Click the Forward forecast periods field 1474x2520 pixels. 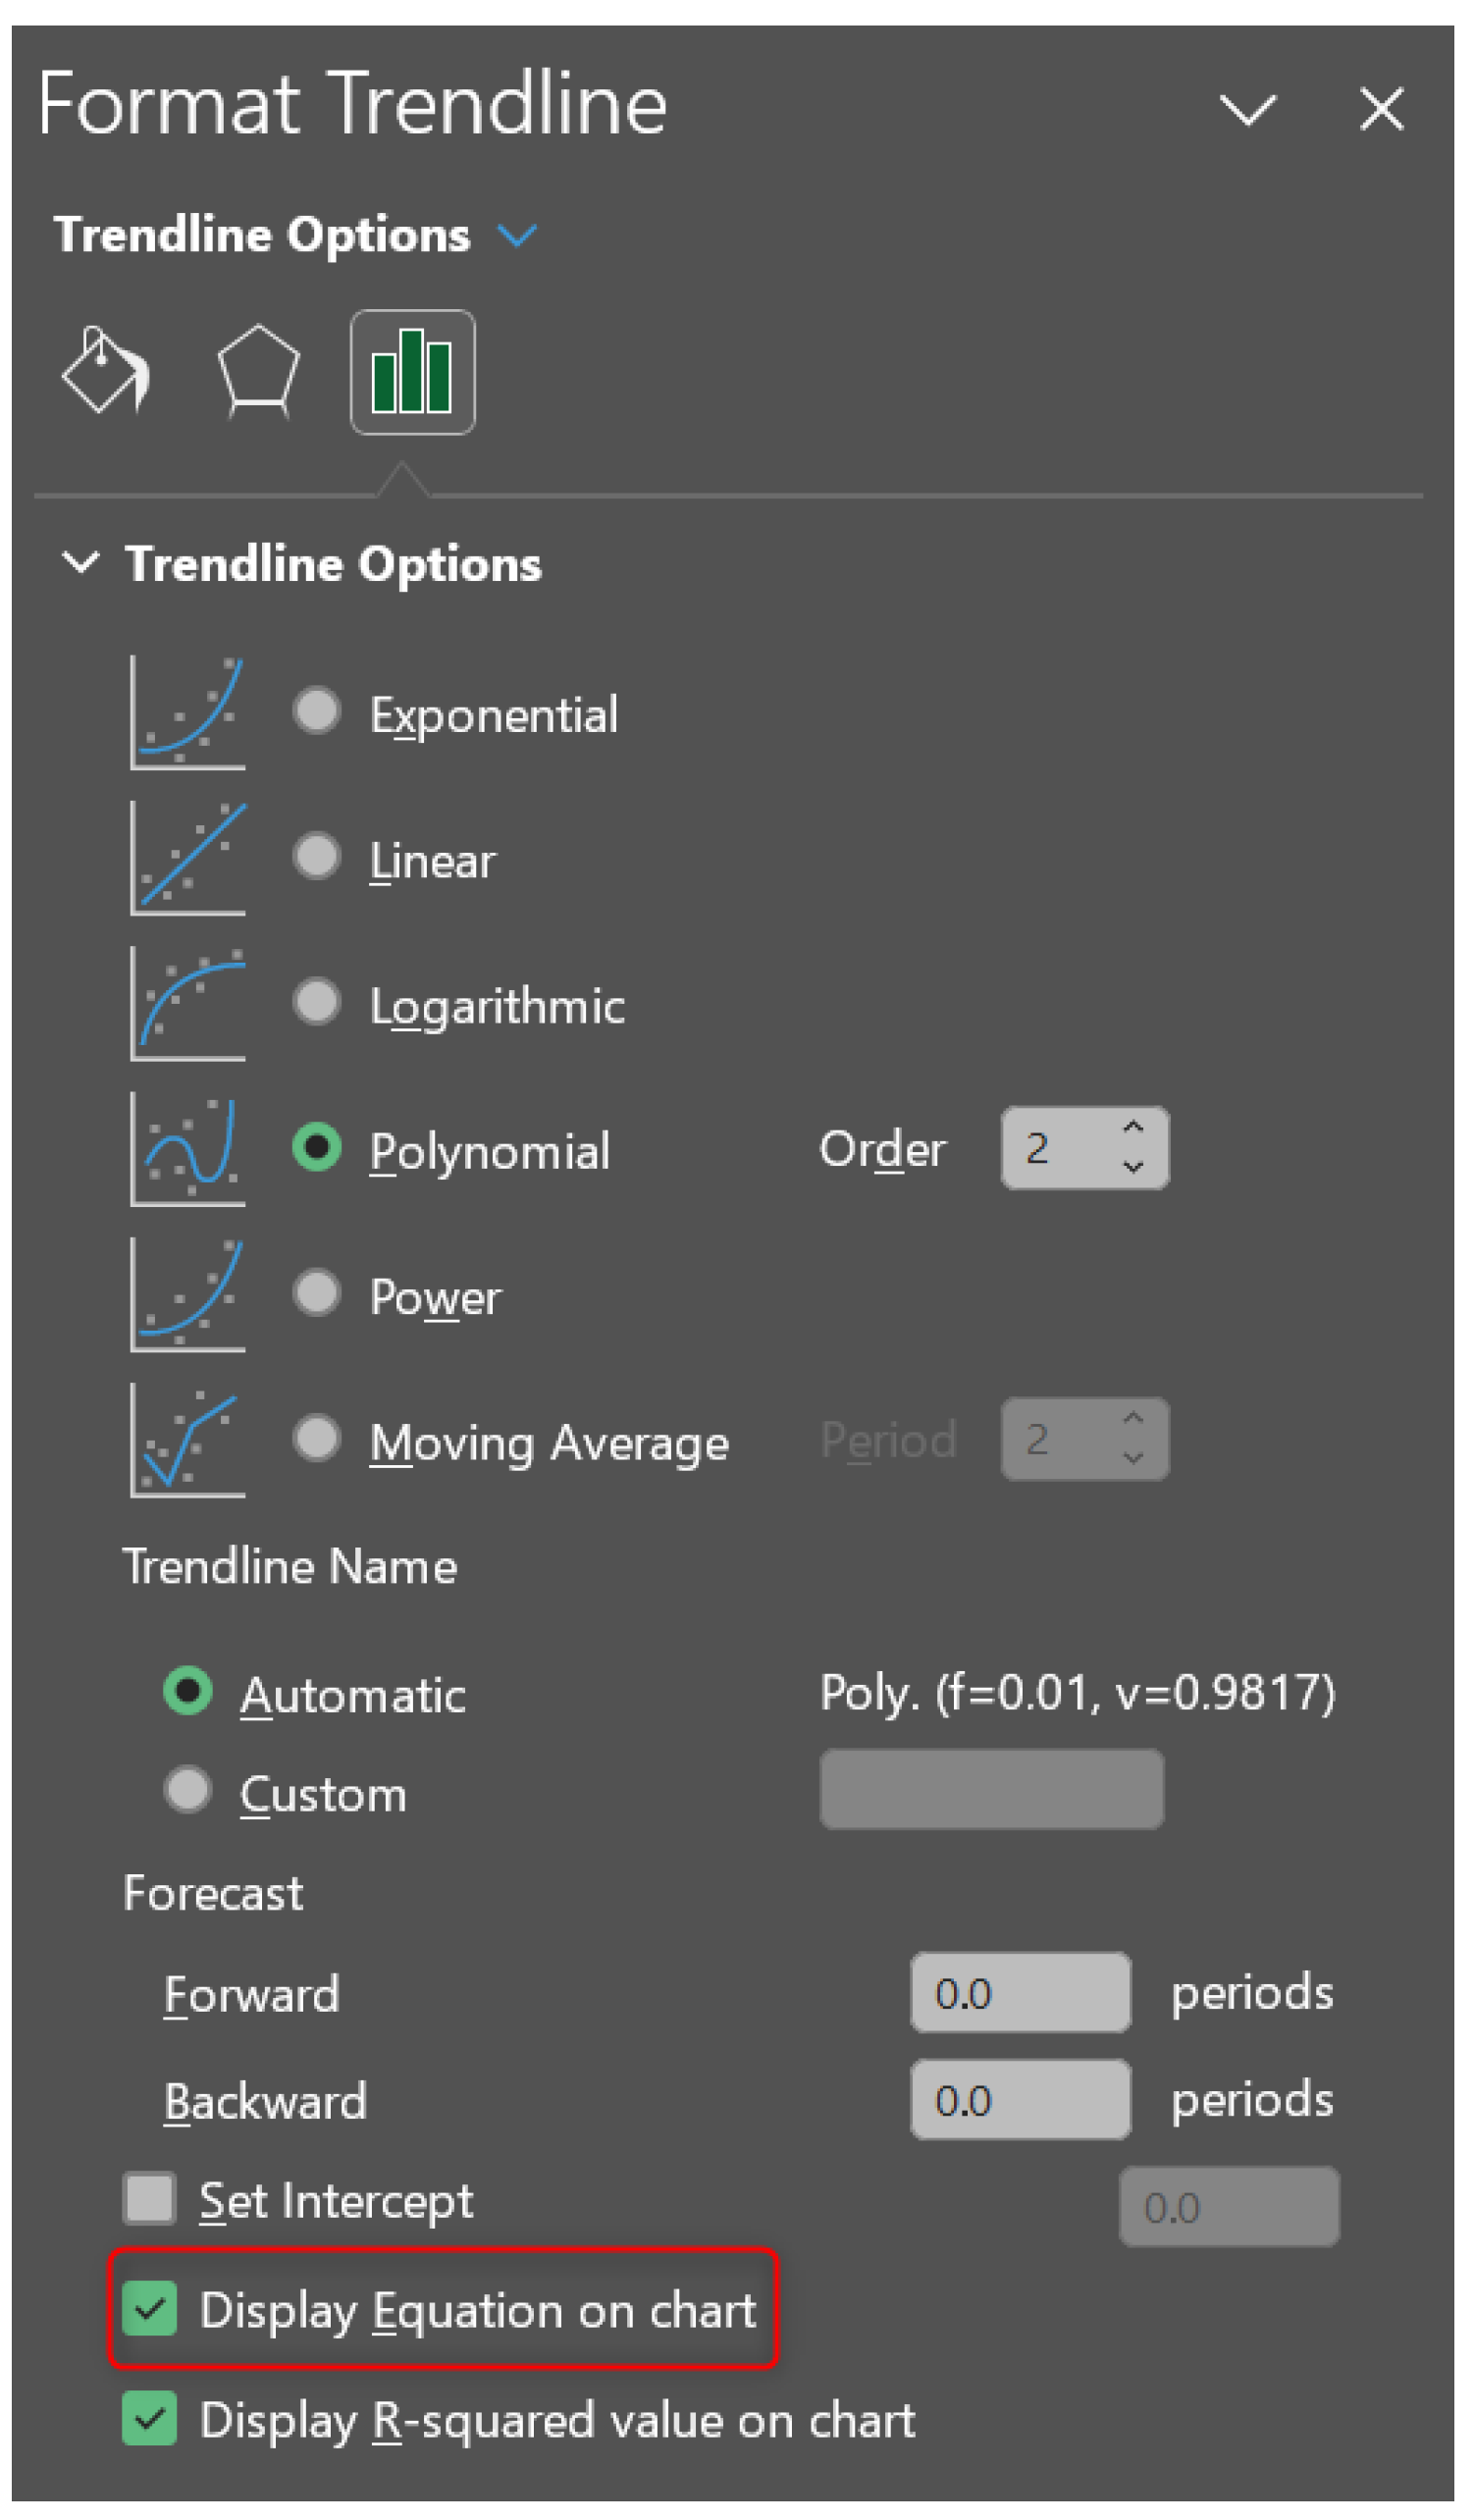1020,1993
